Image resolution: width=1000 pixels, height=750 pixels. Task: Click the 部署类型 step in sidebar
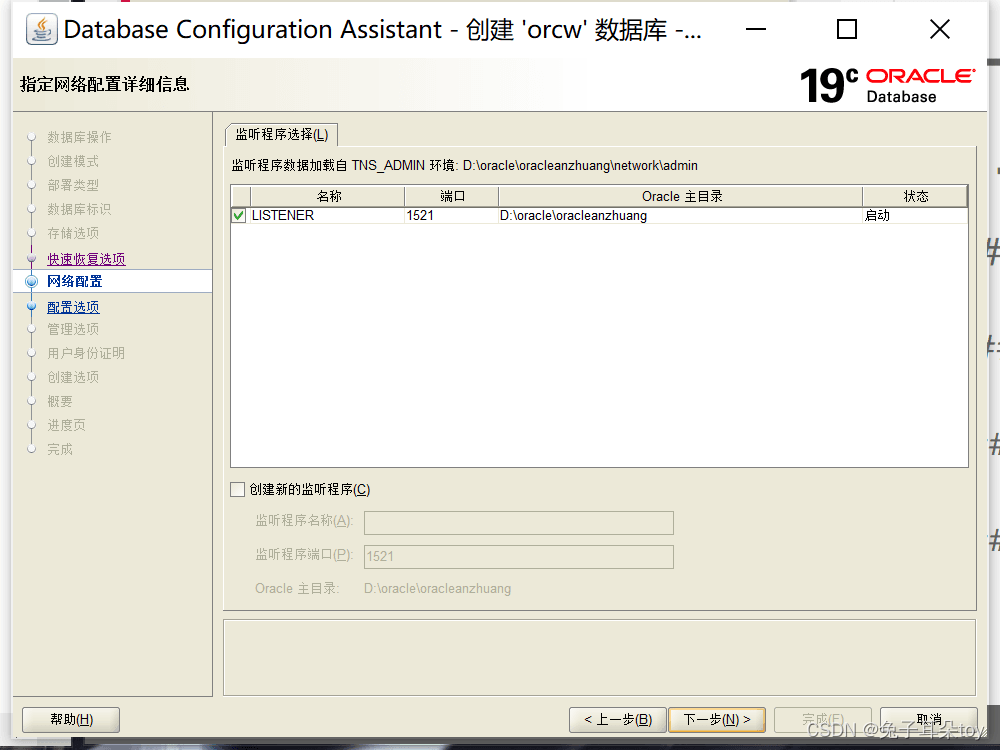73,185
